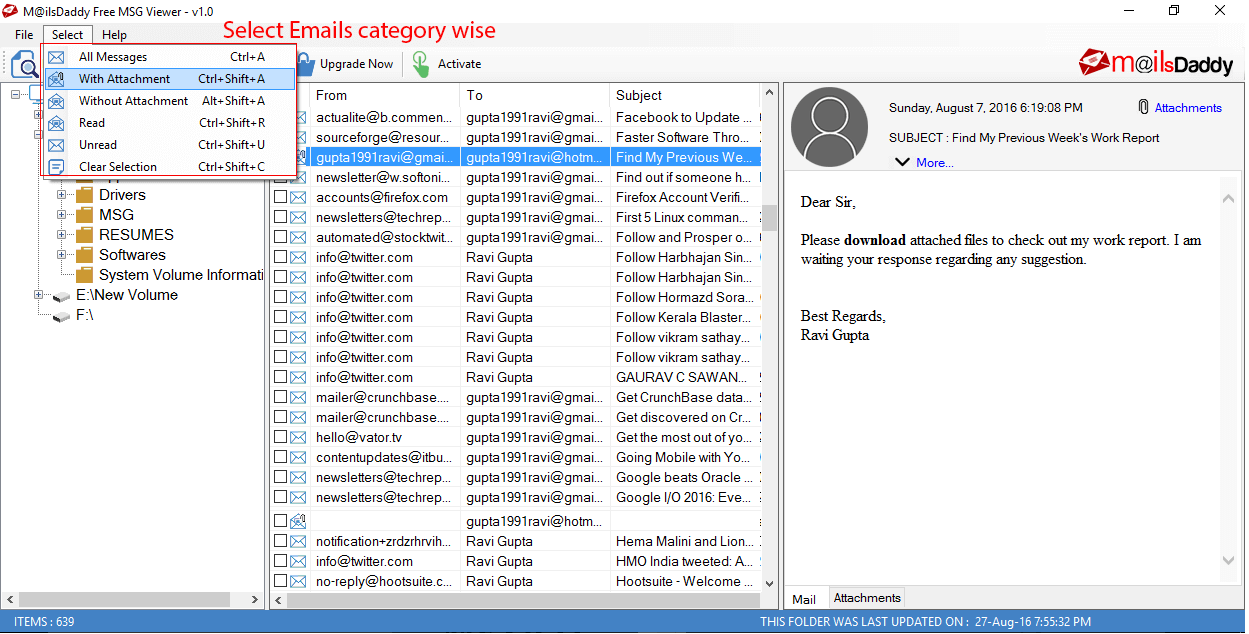Sort by the From column header
This screenshot has height=634, width=1249.
coord(385,95)
